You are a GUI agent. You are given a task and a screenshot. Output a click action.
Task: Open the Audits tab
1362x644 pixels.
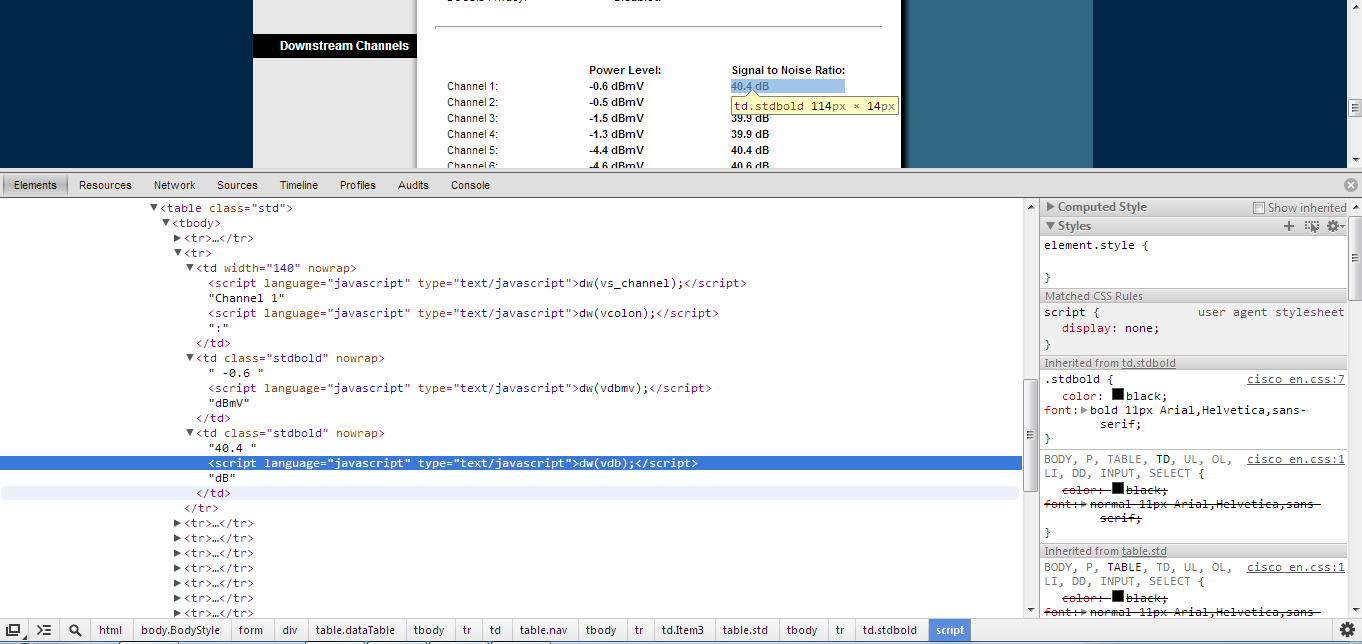point(413,185)
